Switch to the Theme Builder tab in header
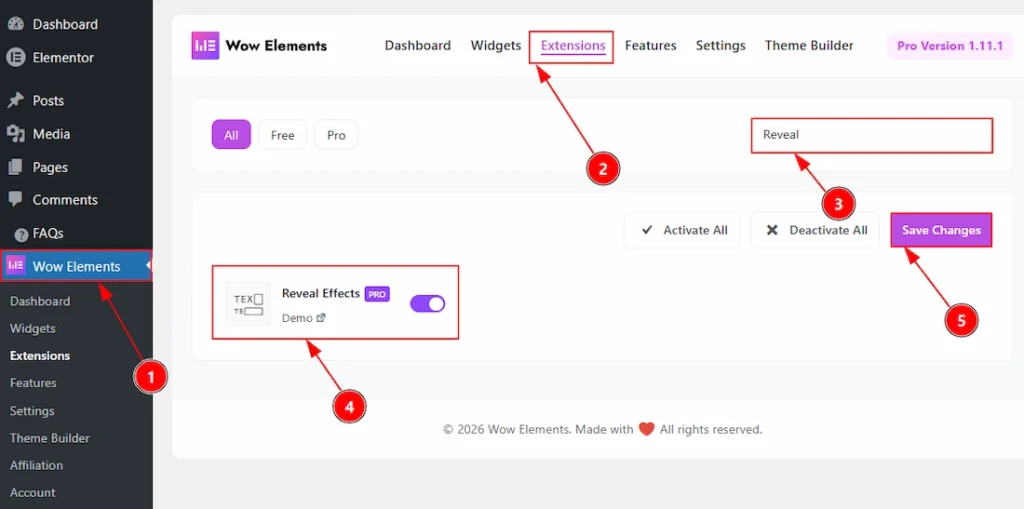The height and width of the screenshot is (509, 1024). coord(809,46)
